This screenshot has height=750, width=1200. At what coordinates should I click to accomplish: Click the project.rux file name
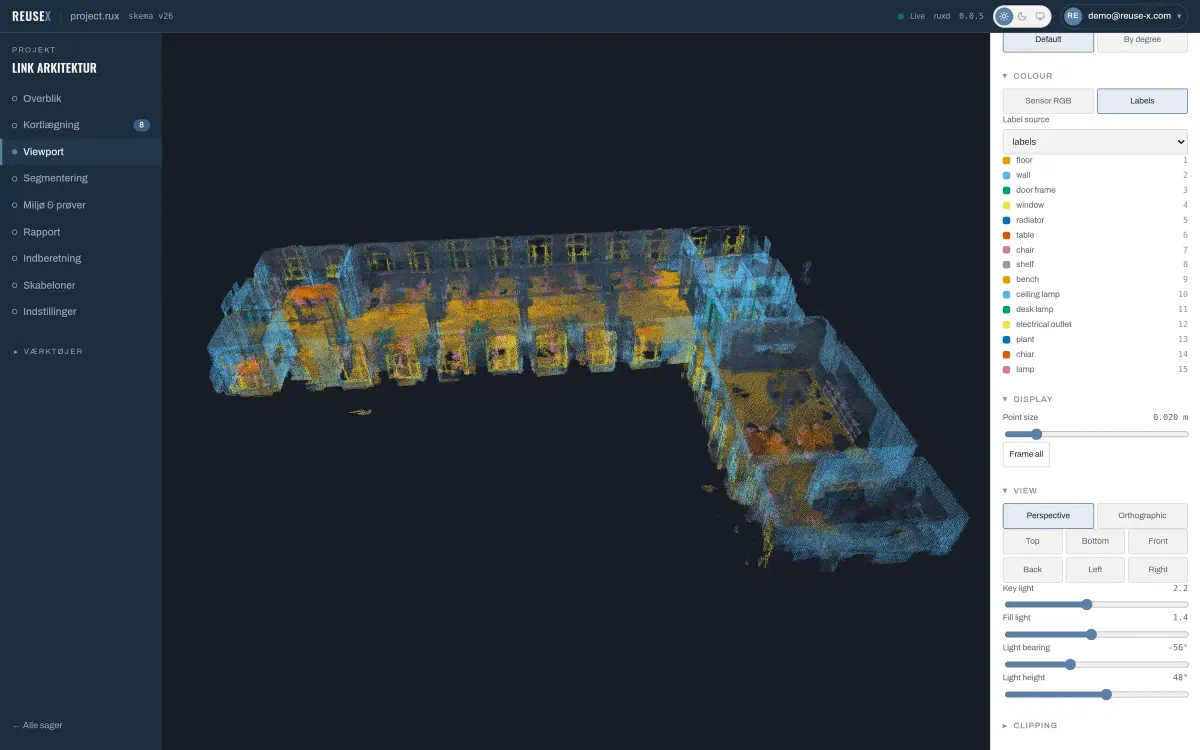tap(95, 16)
